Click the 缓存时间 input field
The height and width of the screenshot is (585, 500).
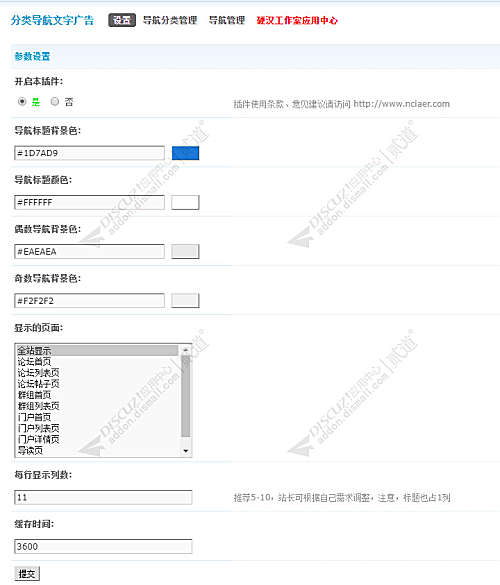tap(103, 547)
